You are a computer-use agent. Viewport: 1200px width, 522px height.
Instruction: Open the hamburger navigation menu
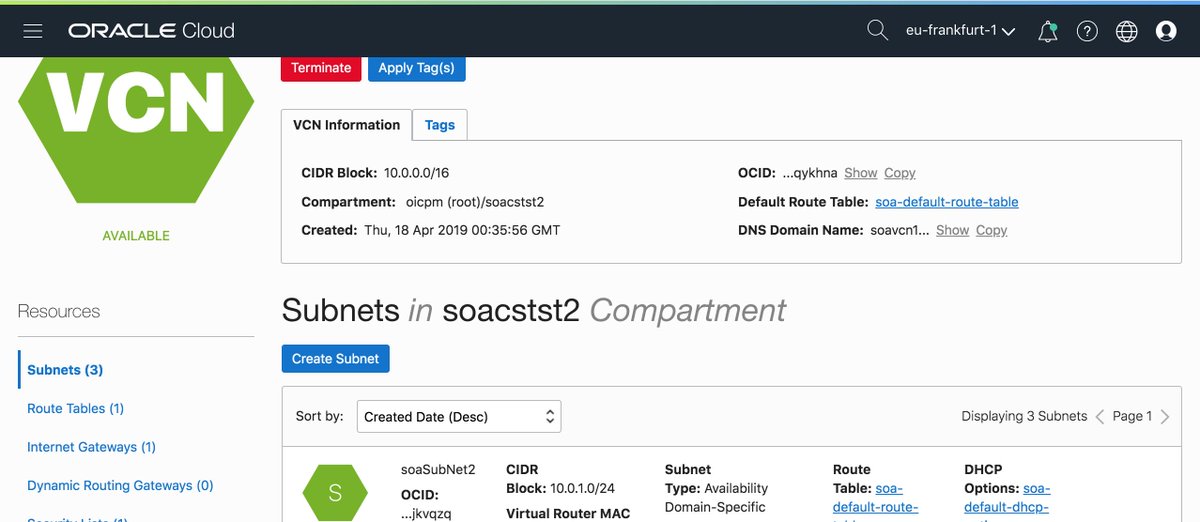33,31
